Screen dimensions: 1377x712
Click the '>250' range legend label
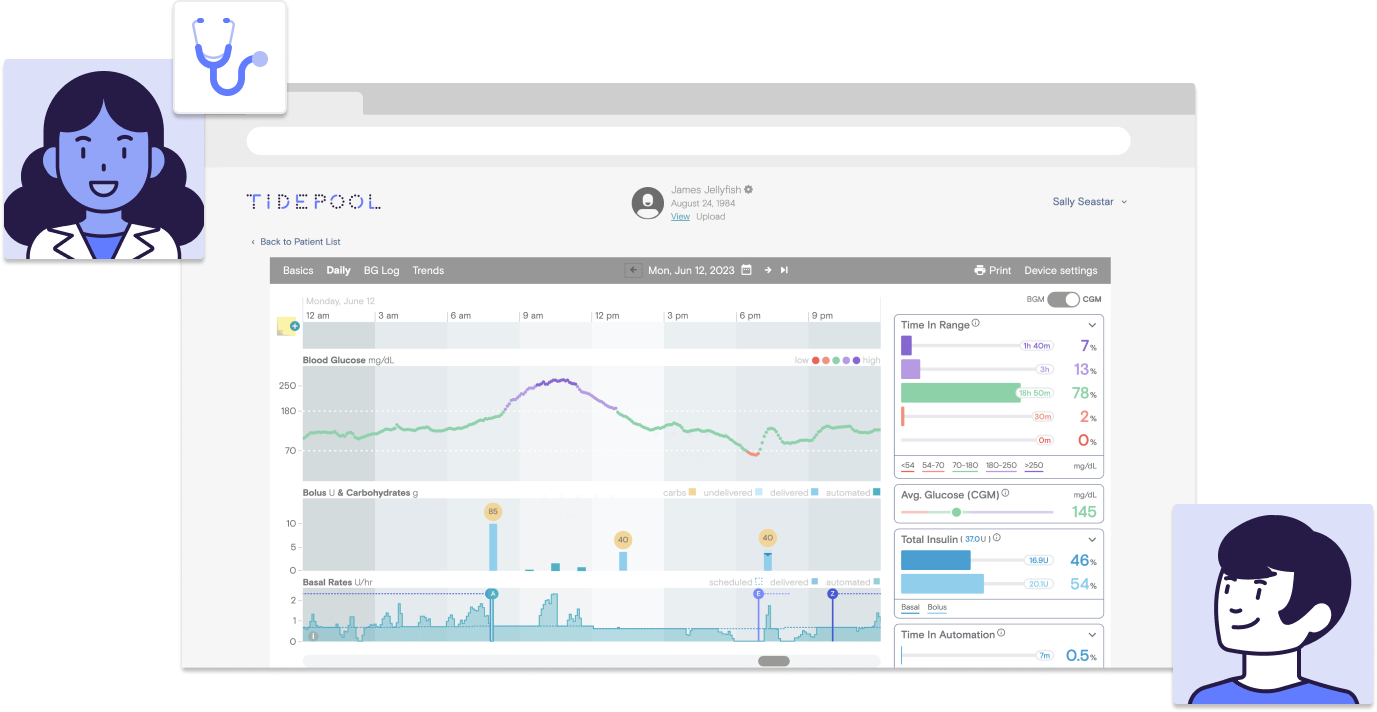pyautogui.click(x=1034, y=465)
